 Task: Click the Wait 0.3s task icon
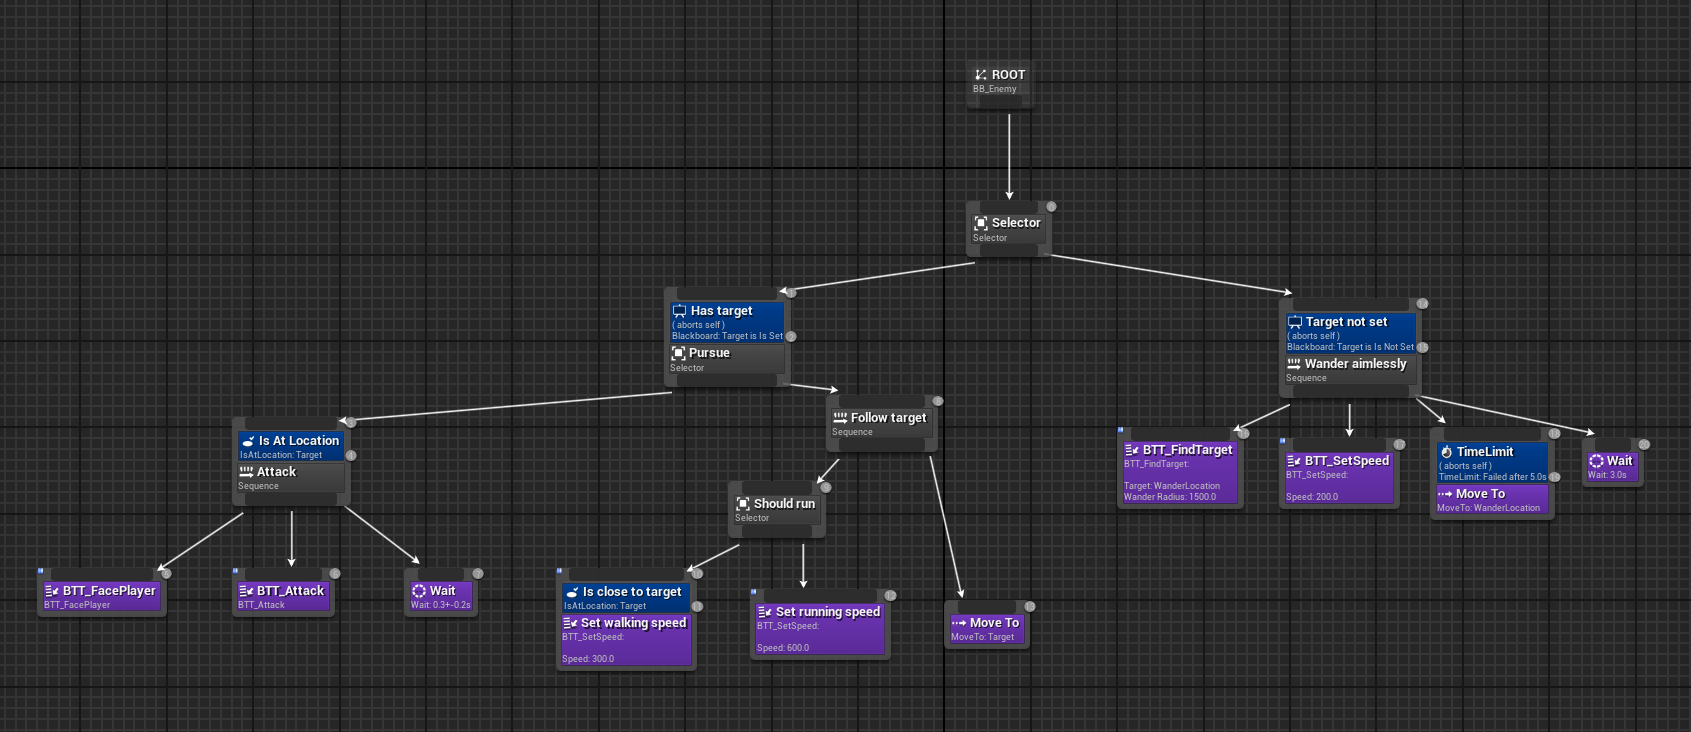point(419,591)
